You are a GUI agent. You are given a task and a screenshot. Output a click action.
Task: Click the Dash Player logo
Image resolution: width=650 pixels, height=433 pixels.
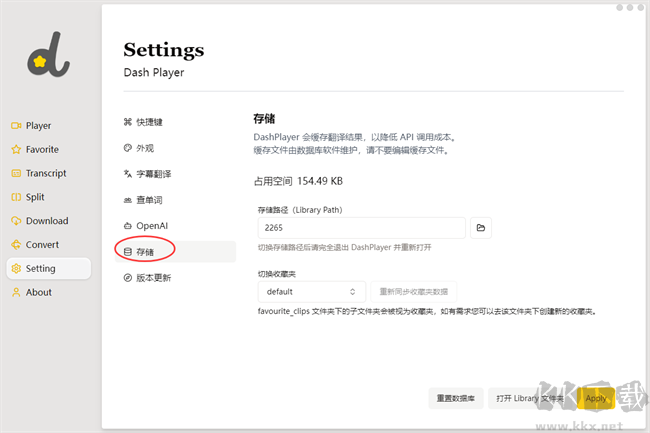(x=49, y=54)
